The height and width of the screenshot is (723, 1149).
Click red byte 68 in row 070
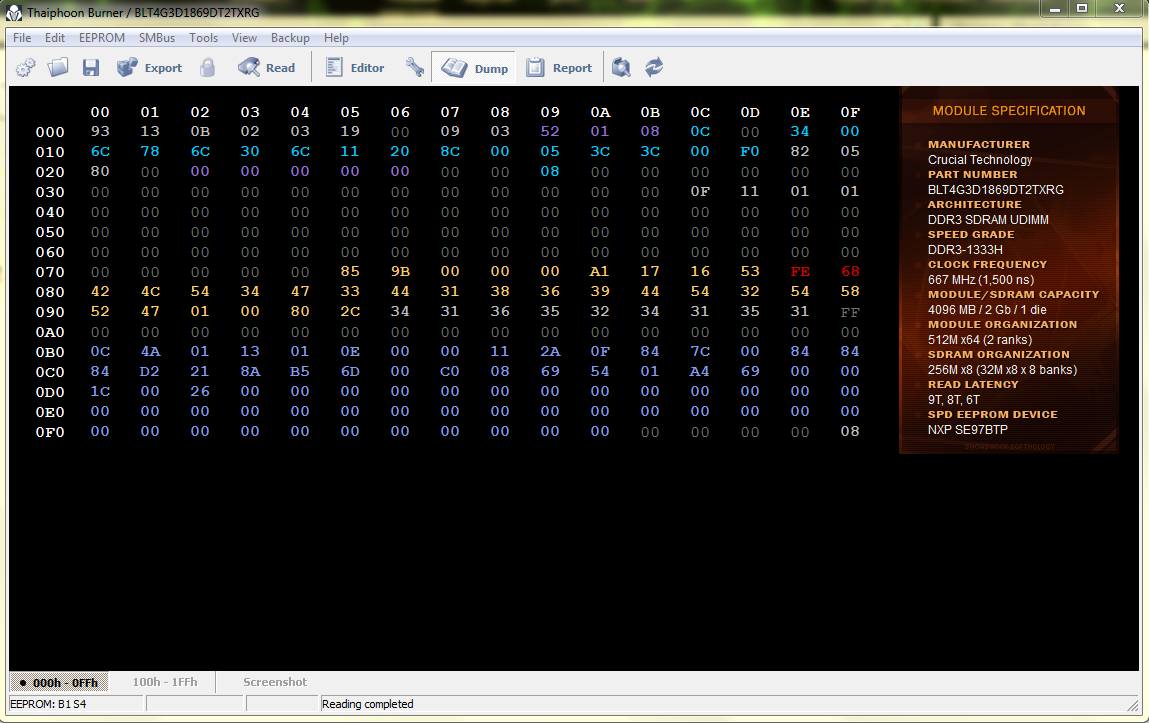849,271
